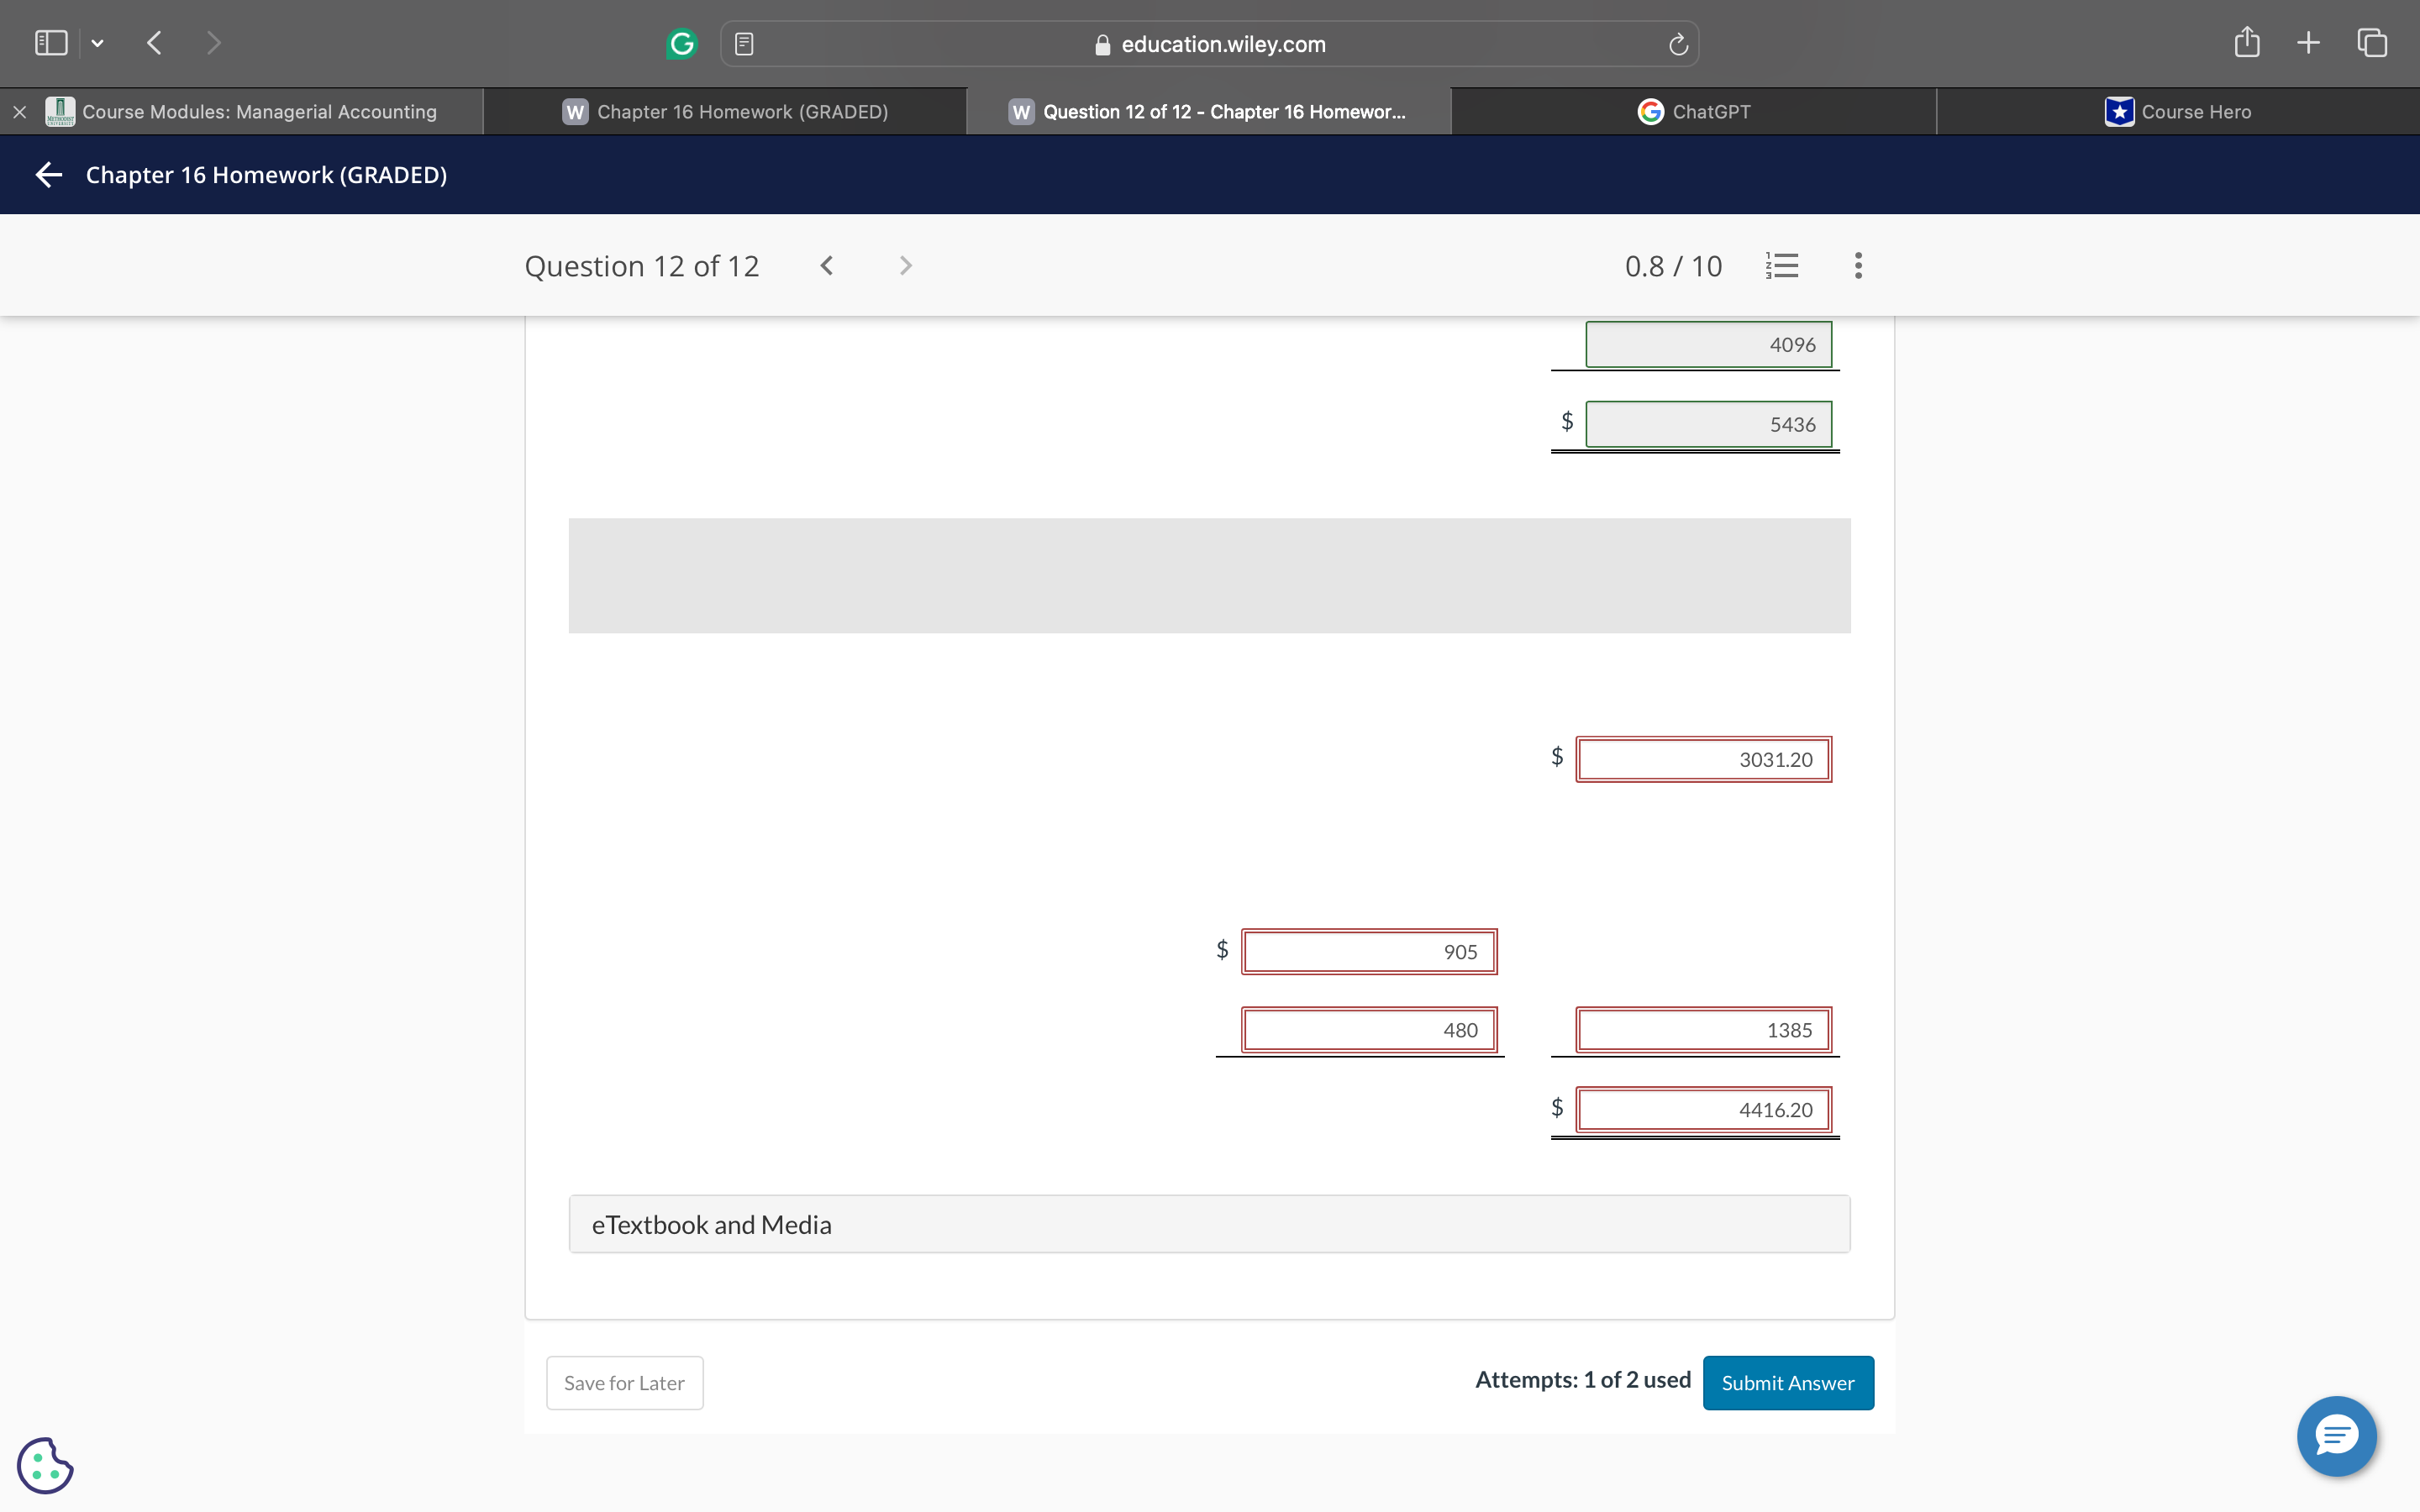Click the input field containing 3031.20
Viewport: 2420px width, 1512px height.
(x=1703, y=760)
